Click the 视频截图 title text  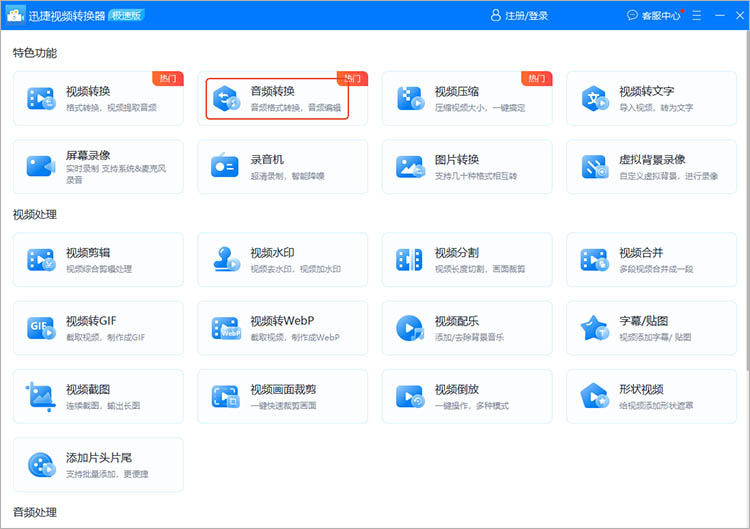(x=88, y=389)
